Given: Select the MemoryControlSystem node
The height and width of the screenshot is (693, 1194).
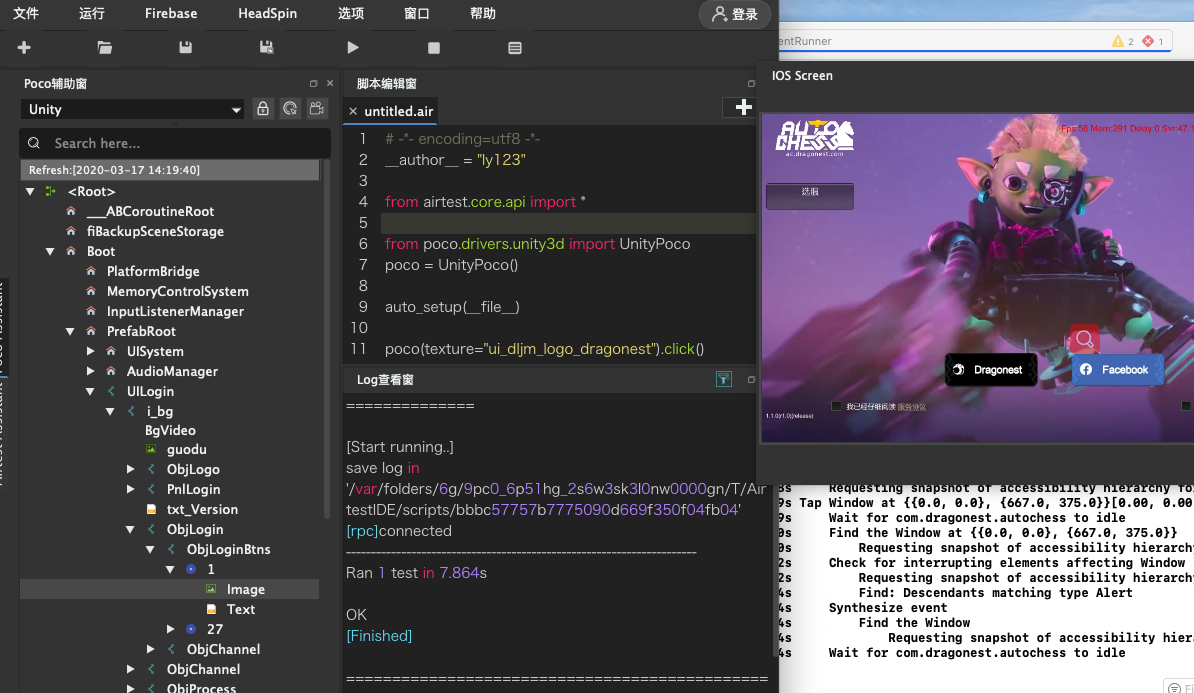Looking at the screenshot, I should (x=177, y=292).
